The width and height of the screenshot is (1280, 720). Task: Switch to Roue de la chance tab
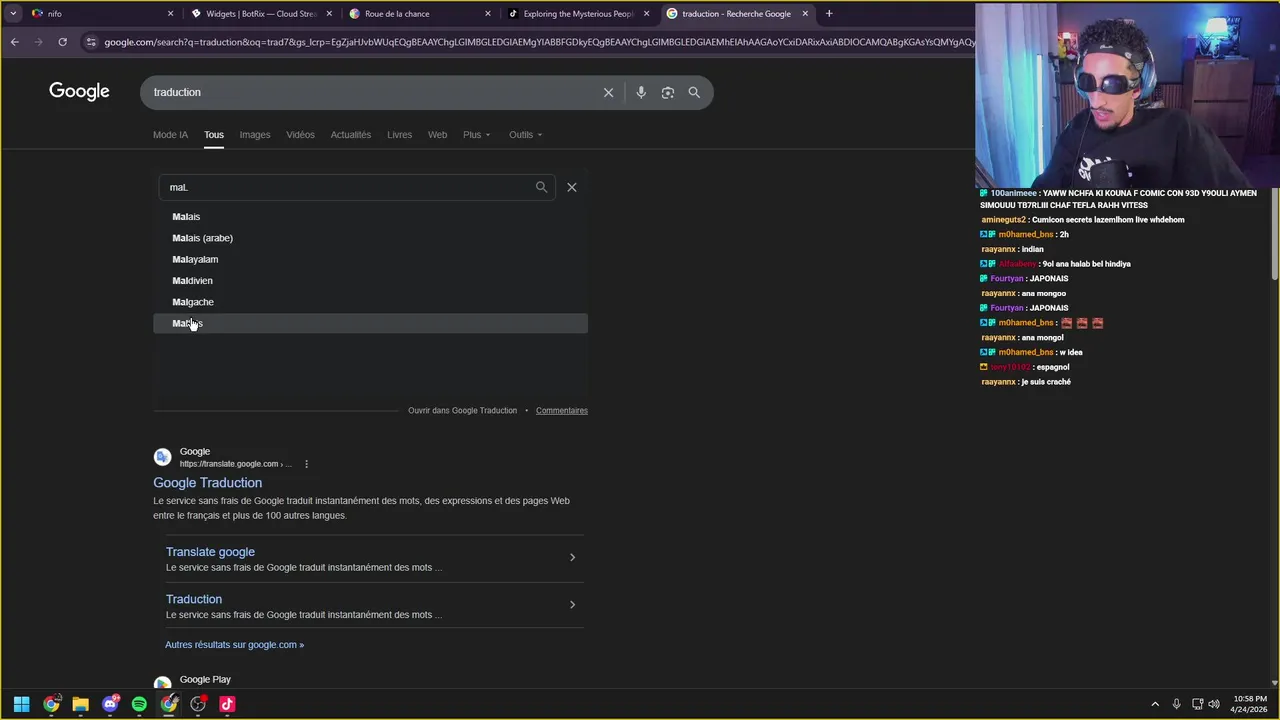(418, 14)
